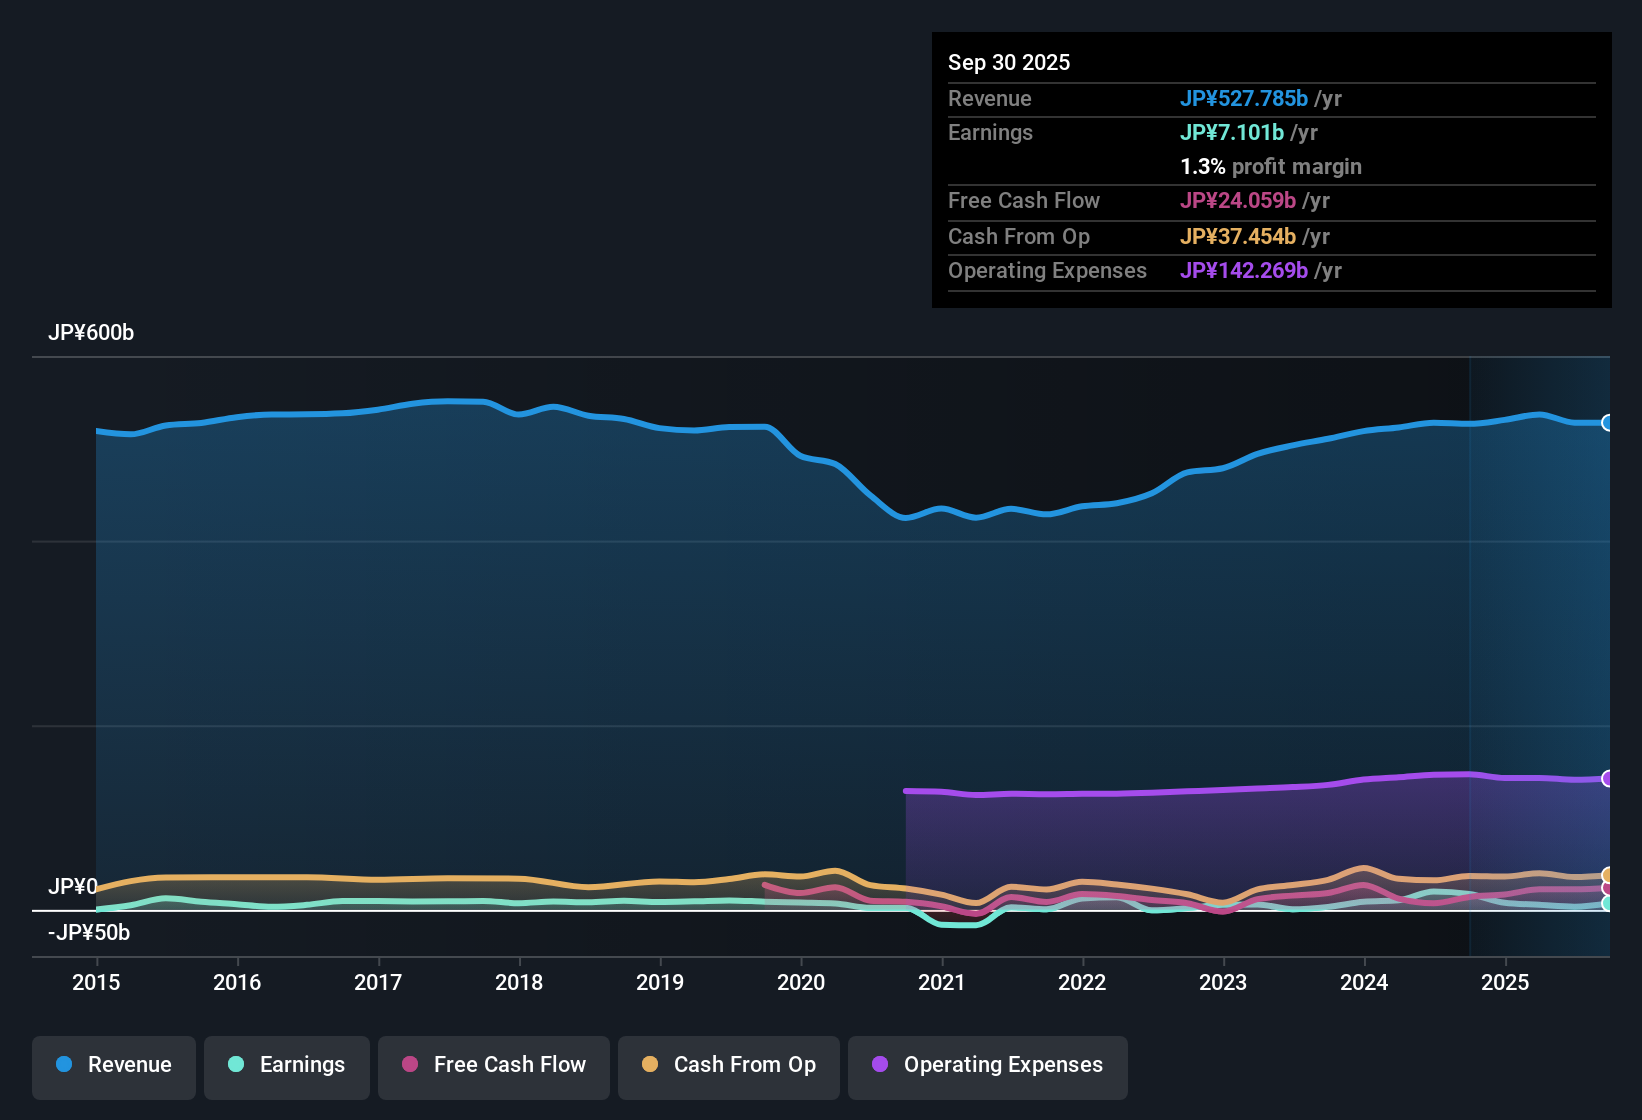The image size is (1642, 1120).
Task: Click the JP¥527.785b revenue value
Action: [1245, 98]
